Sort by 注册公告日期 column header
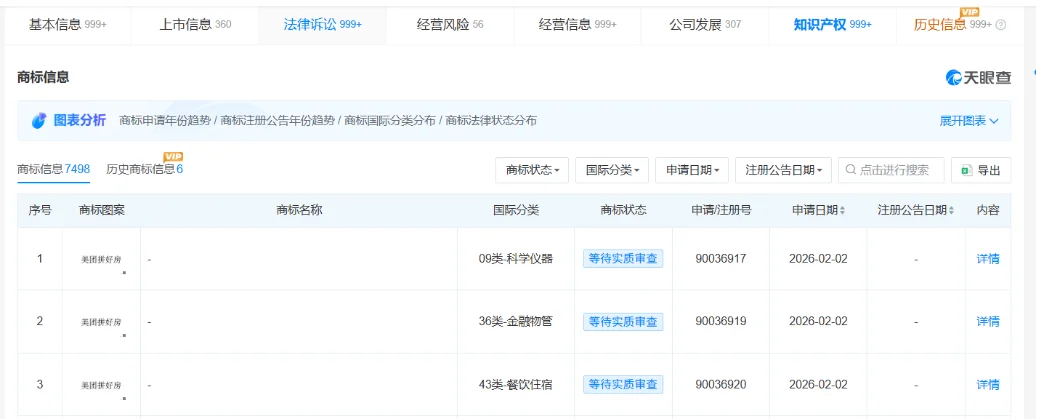The width and height of the screenshot is (1037, 419). tap(916, 210)
